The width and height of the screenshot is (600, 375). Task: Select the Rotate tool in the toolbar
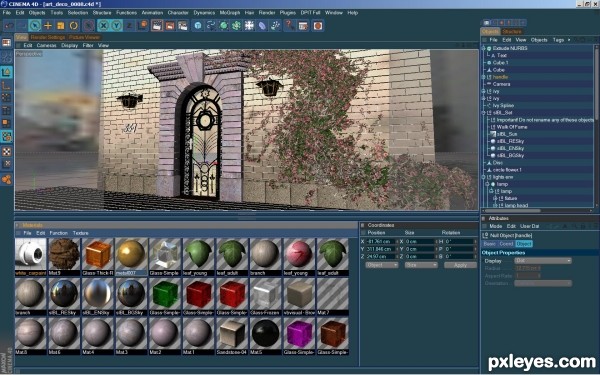coord(73,26)
